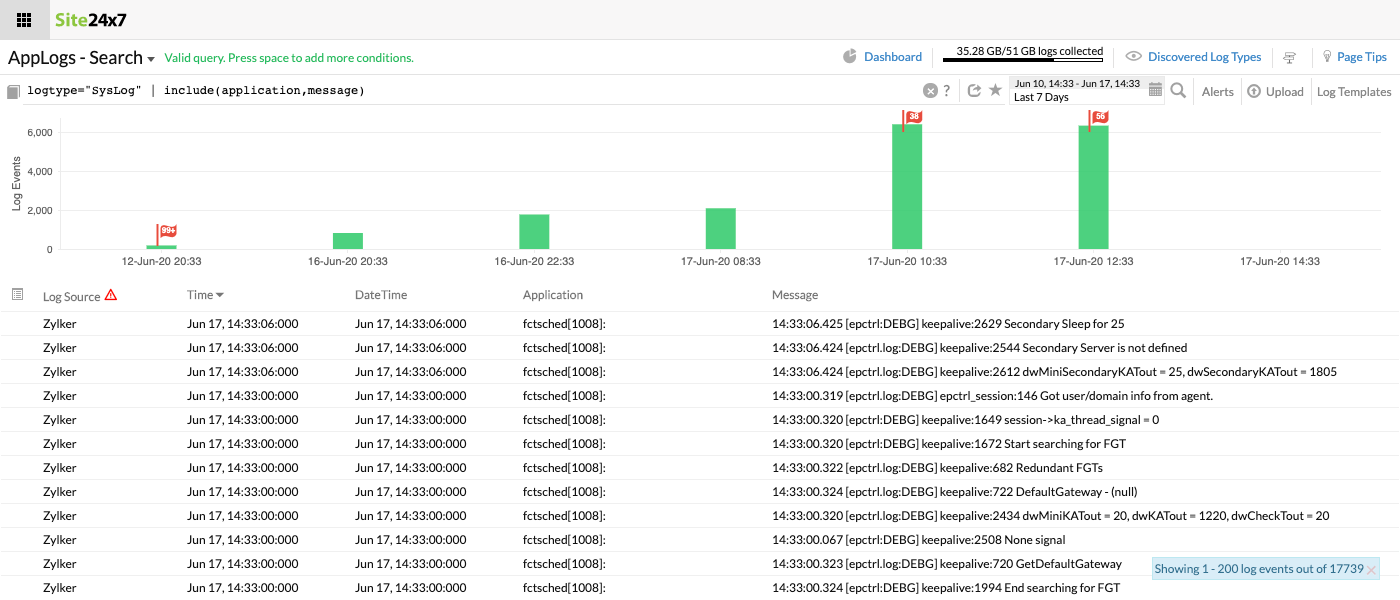The height and width of the screenshot is (600, 1400).
Task: Open Log Templates
Action: click(x=1353, y=91)
